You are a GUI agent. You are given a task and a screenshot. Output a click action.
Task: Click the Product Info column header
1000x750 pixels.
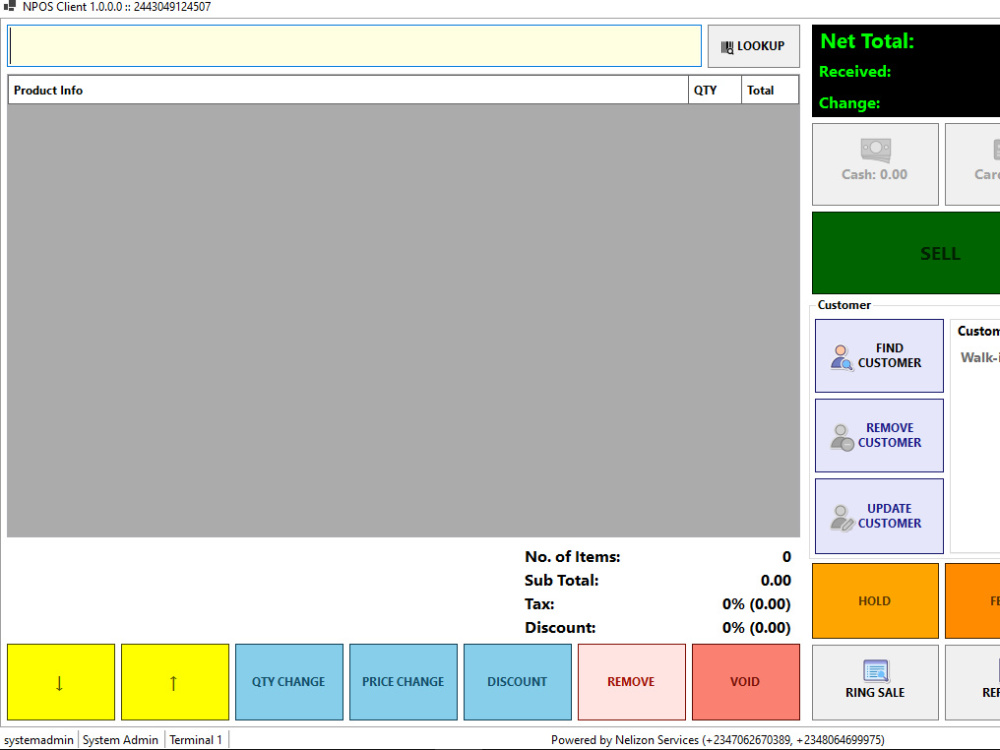click(348, 91)
